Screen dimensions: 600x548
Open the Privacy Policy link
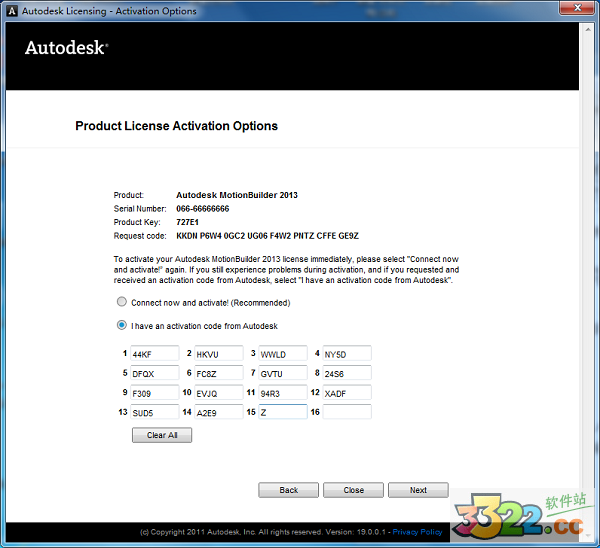tap(417, 532)
